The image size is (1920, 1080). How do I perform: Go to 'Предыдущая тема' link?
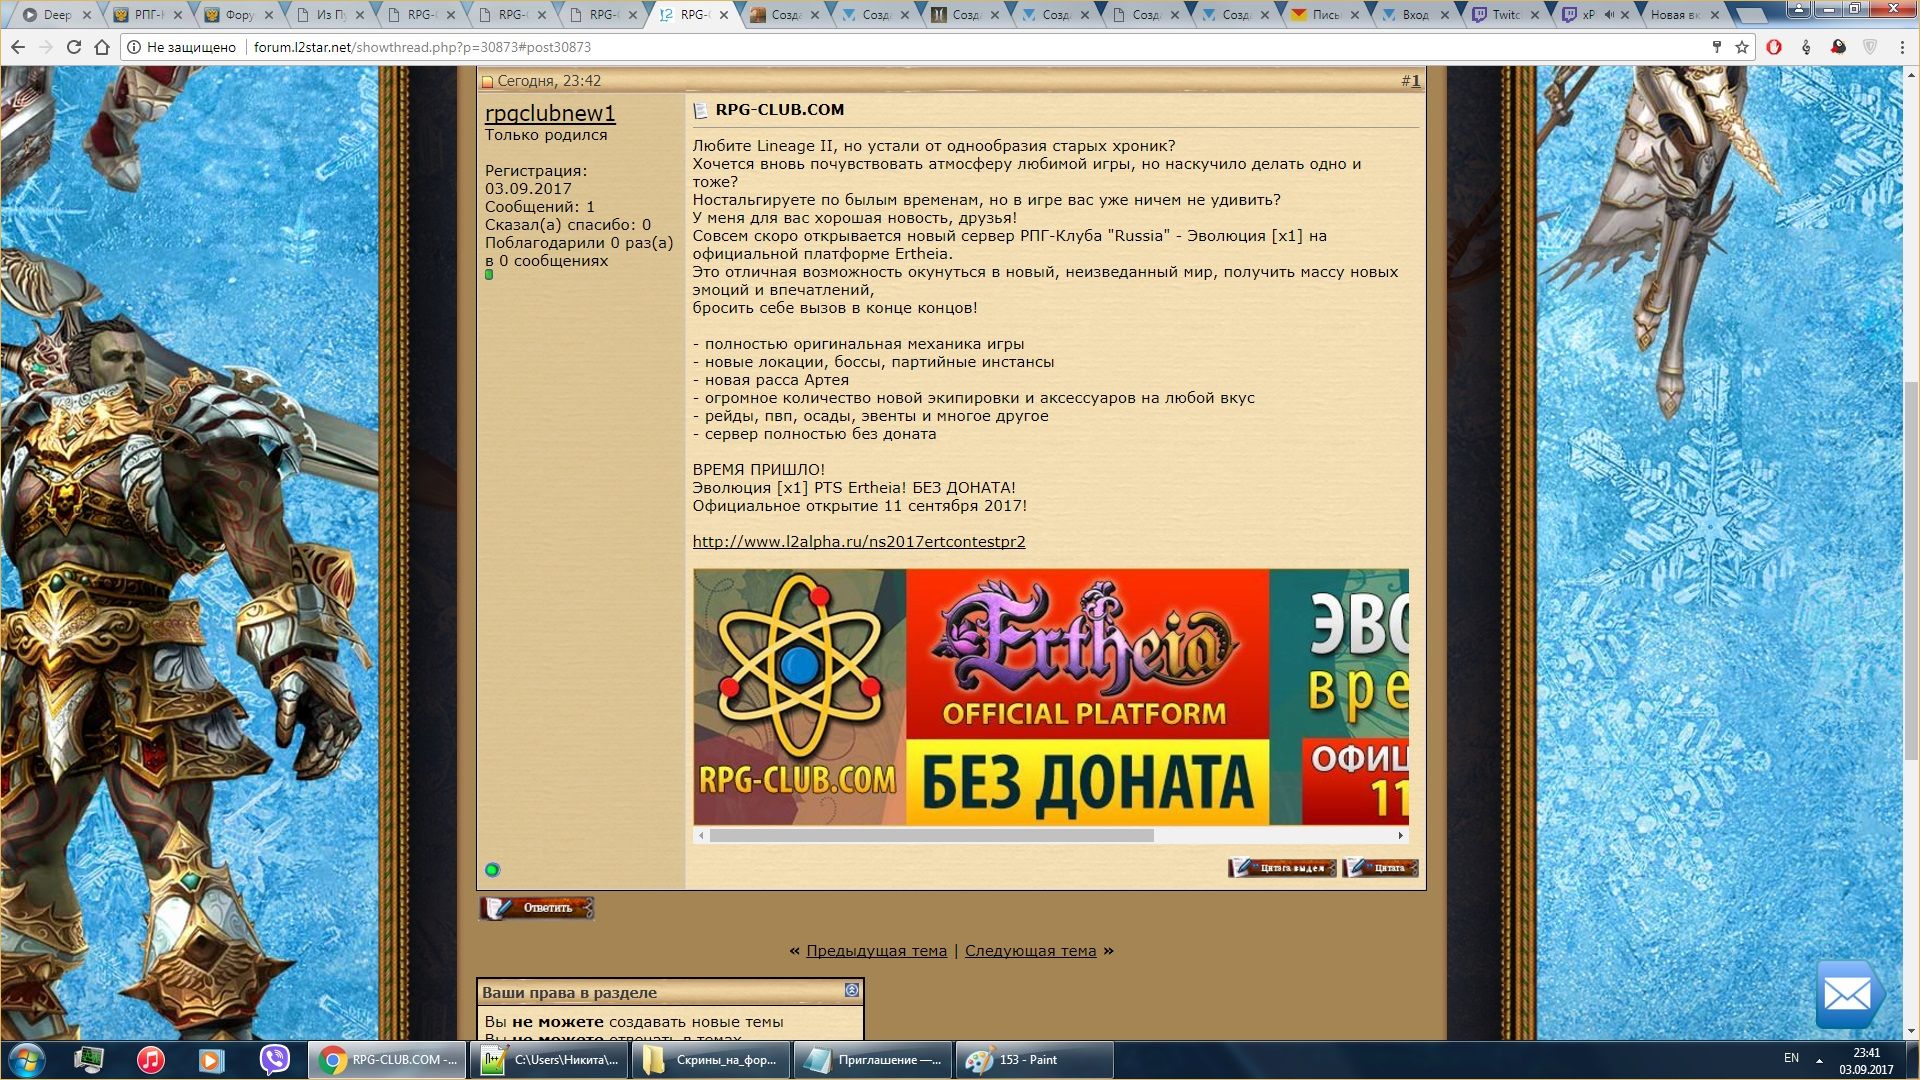[876, 951]
